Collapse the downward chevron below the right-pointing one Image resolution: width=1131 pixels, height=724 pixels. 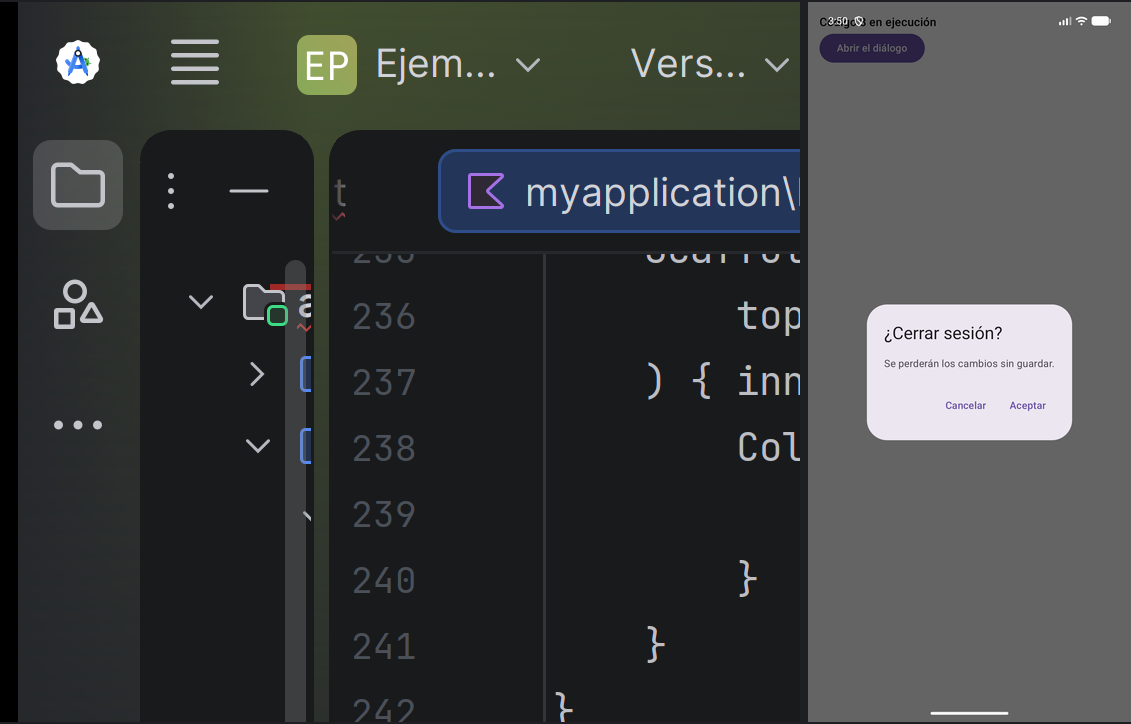tap(258, 446)
